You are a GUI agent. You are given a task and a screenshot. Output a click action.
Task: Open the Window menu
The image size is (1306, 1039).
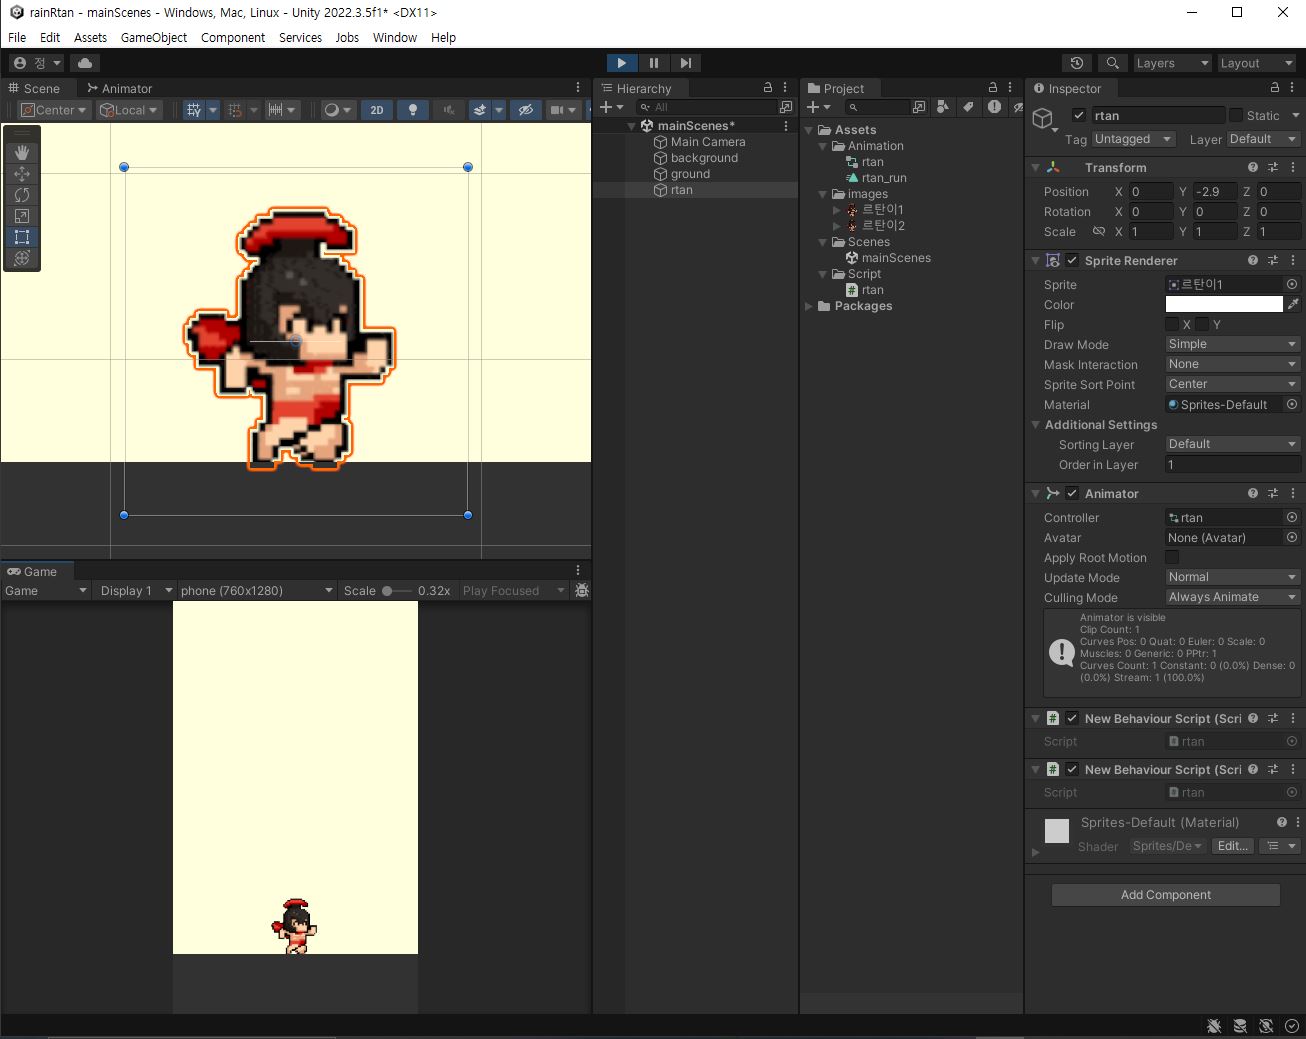pos(395,37)
